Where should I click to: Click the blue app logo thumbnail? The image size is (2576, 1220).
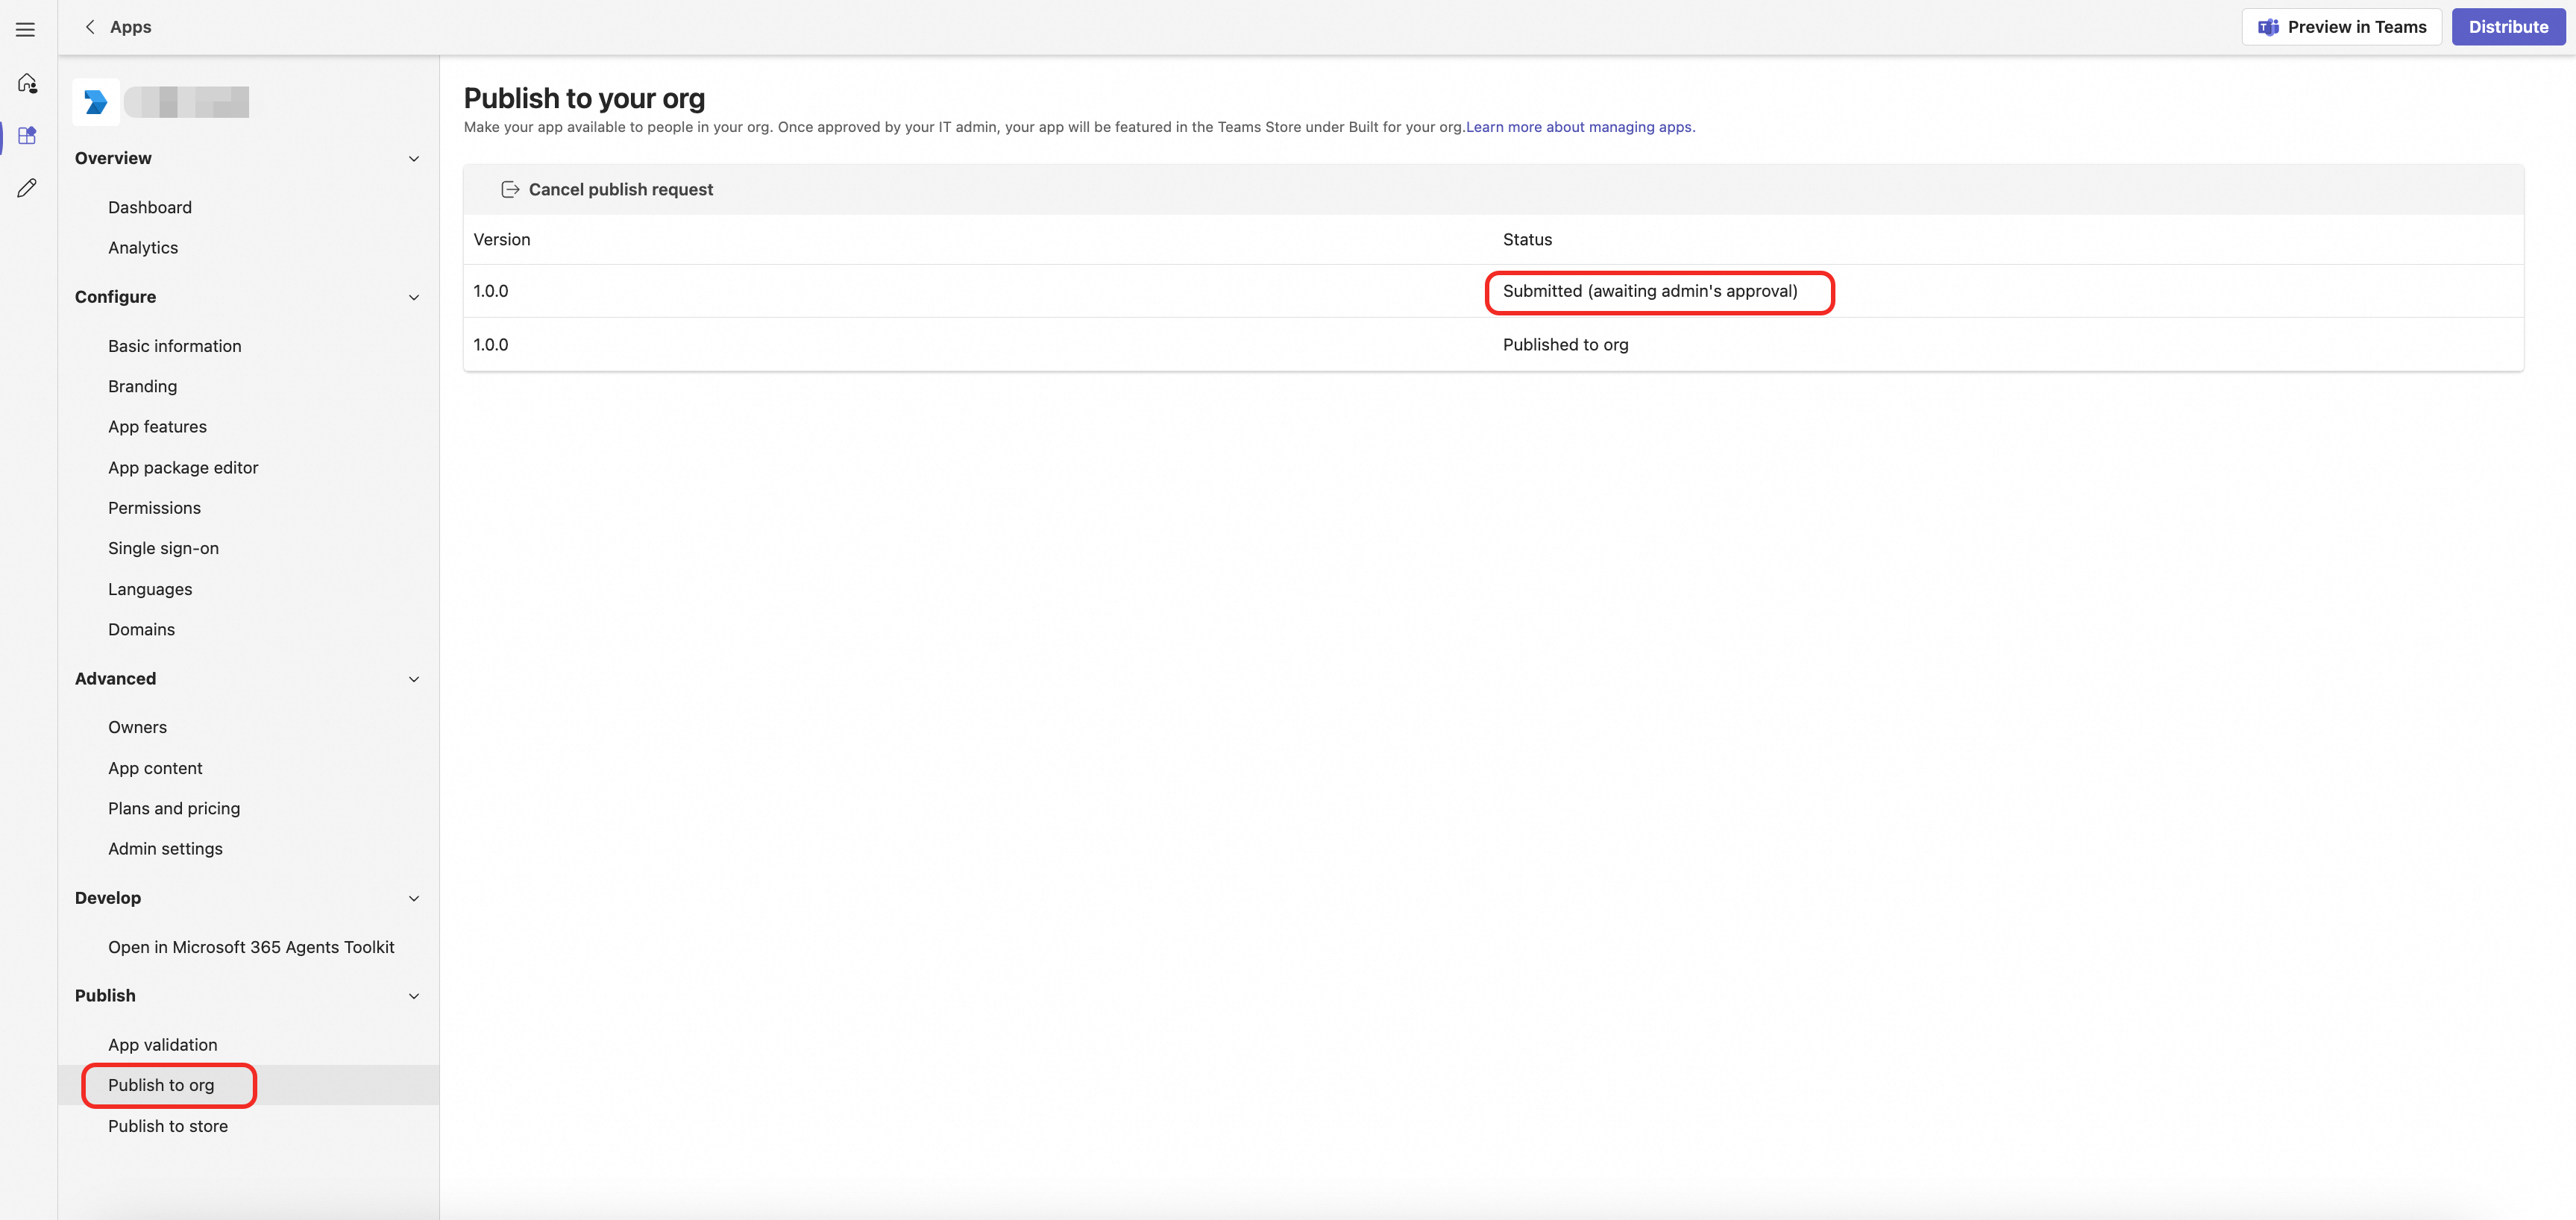tap(96, 102)
